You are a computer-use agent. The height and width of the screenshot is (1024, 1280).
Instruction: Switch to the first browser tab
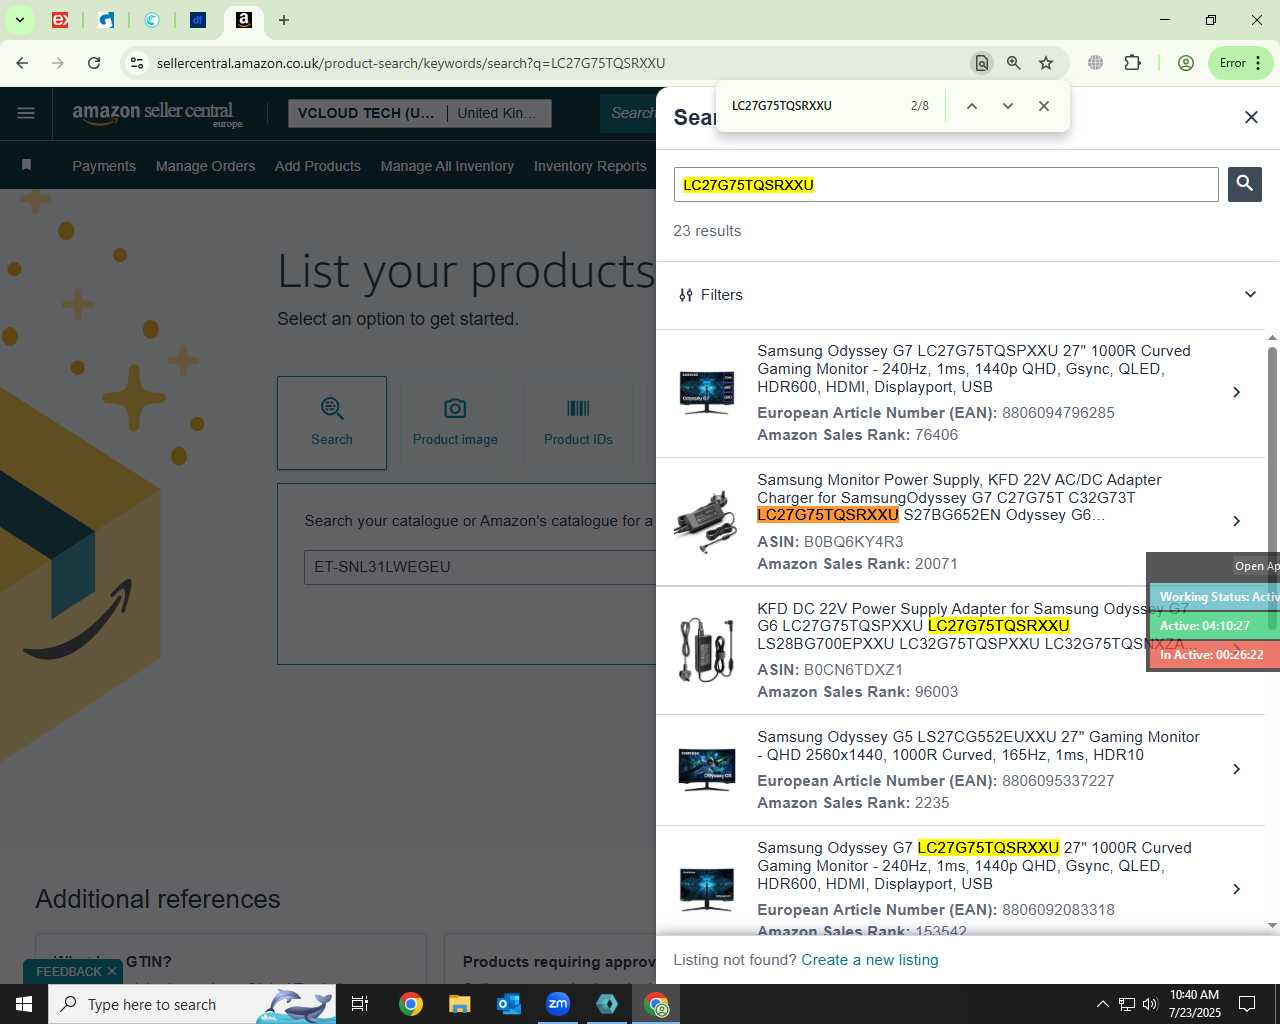point(60,20)
